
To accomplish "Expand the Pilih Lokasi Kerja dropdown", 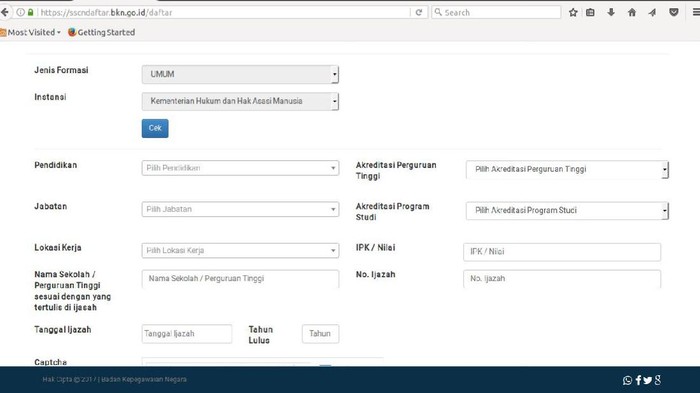I will click(x=240, y=251).
